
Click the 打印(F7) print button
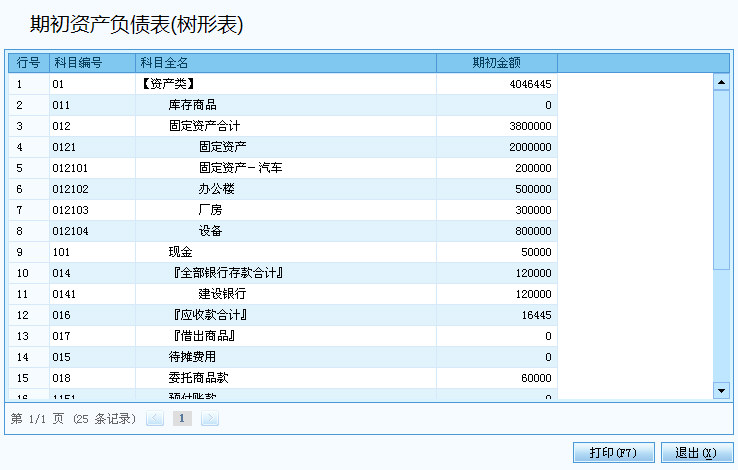[613, 453]
